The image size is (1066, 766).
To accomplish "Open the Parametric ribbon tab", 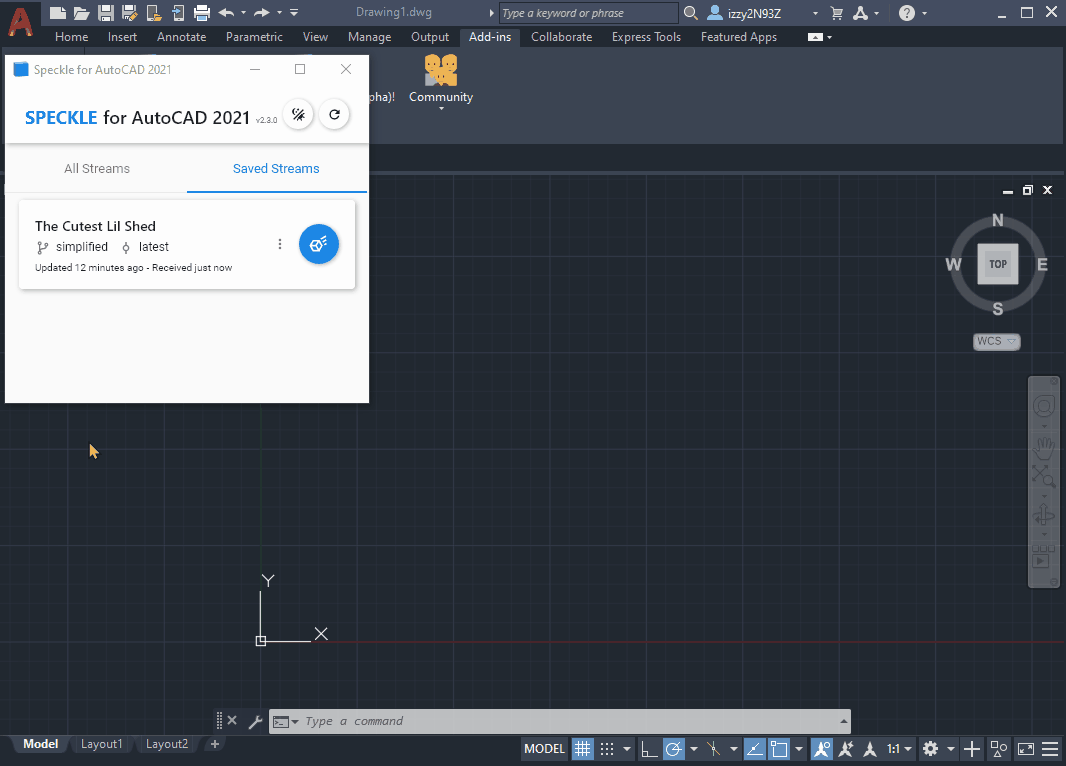I will [x=254, y=37].
